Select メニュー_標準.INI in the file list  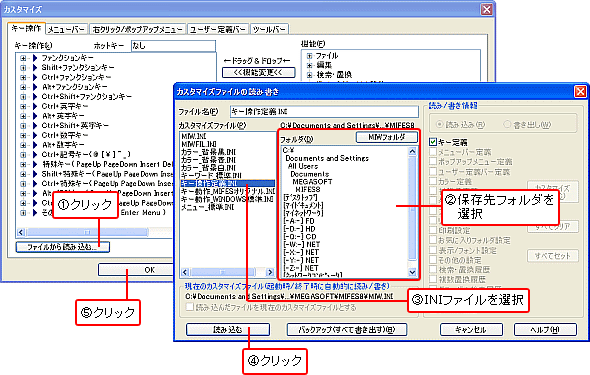pyautogui.click(x=208, y=207)
